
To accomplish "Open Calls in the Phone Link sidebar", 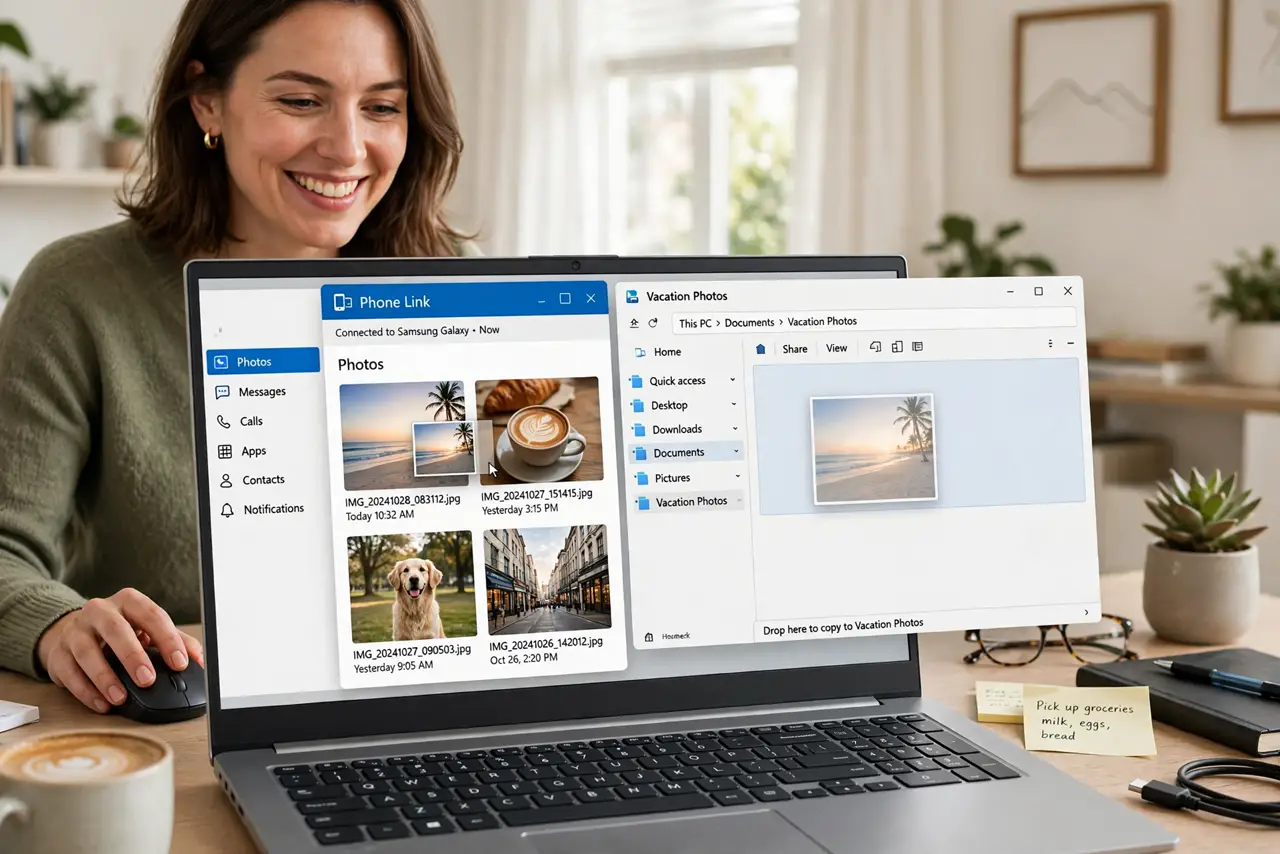I will [x=240, y=422].
